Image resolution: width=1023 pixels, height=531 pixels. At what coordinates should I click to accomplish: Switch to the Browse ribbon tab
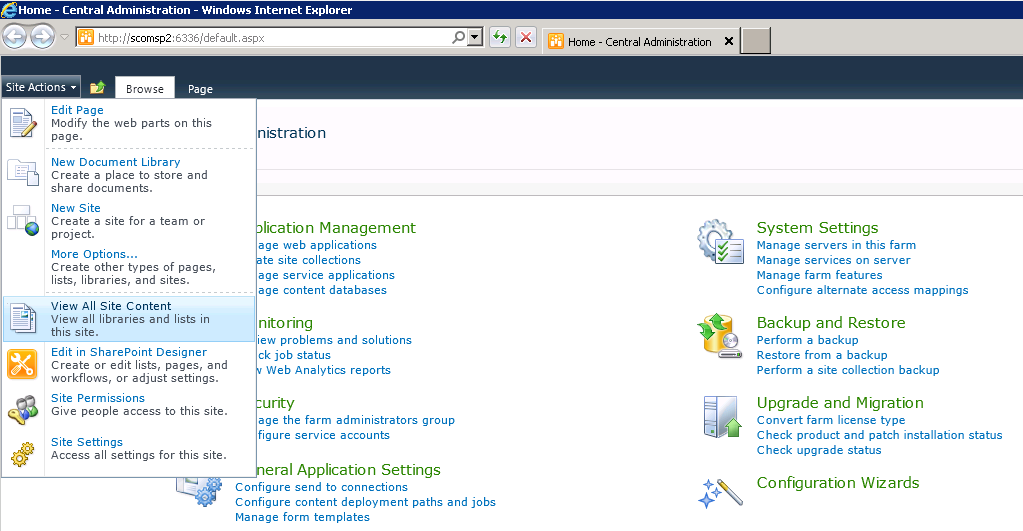(x=145, y=89)
